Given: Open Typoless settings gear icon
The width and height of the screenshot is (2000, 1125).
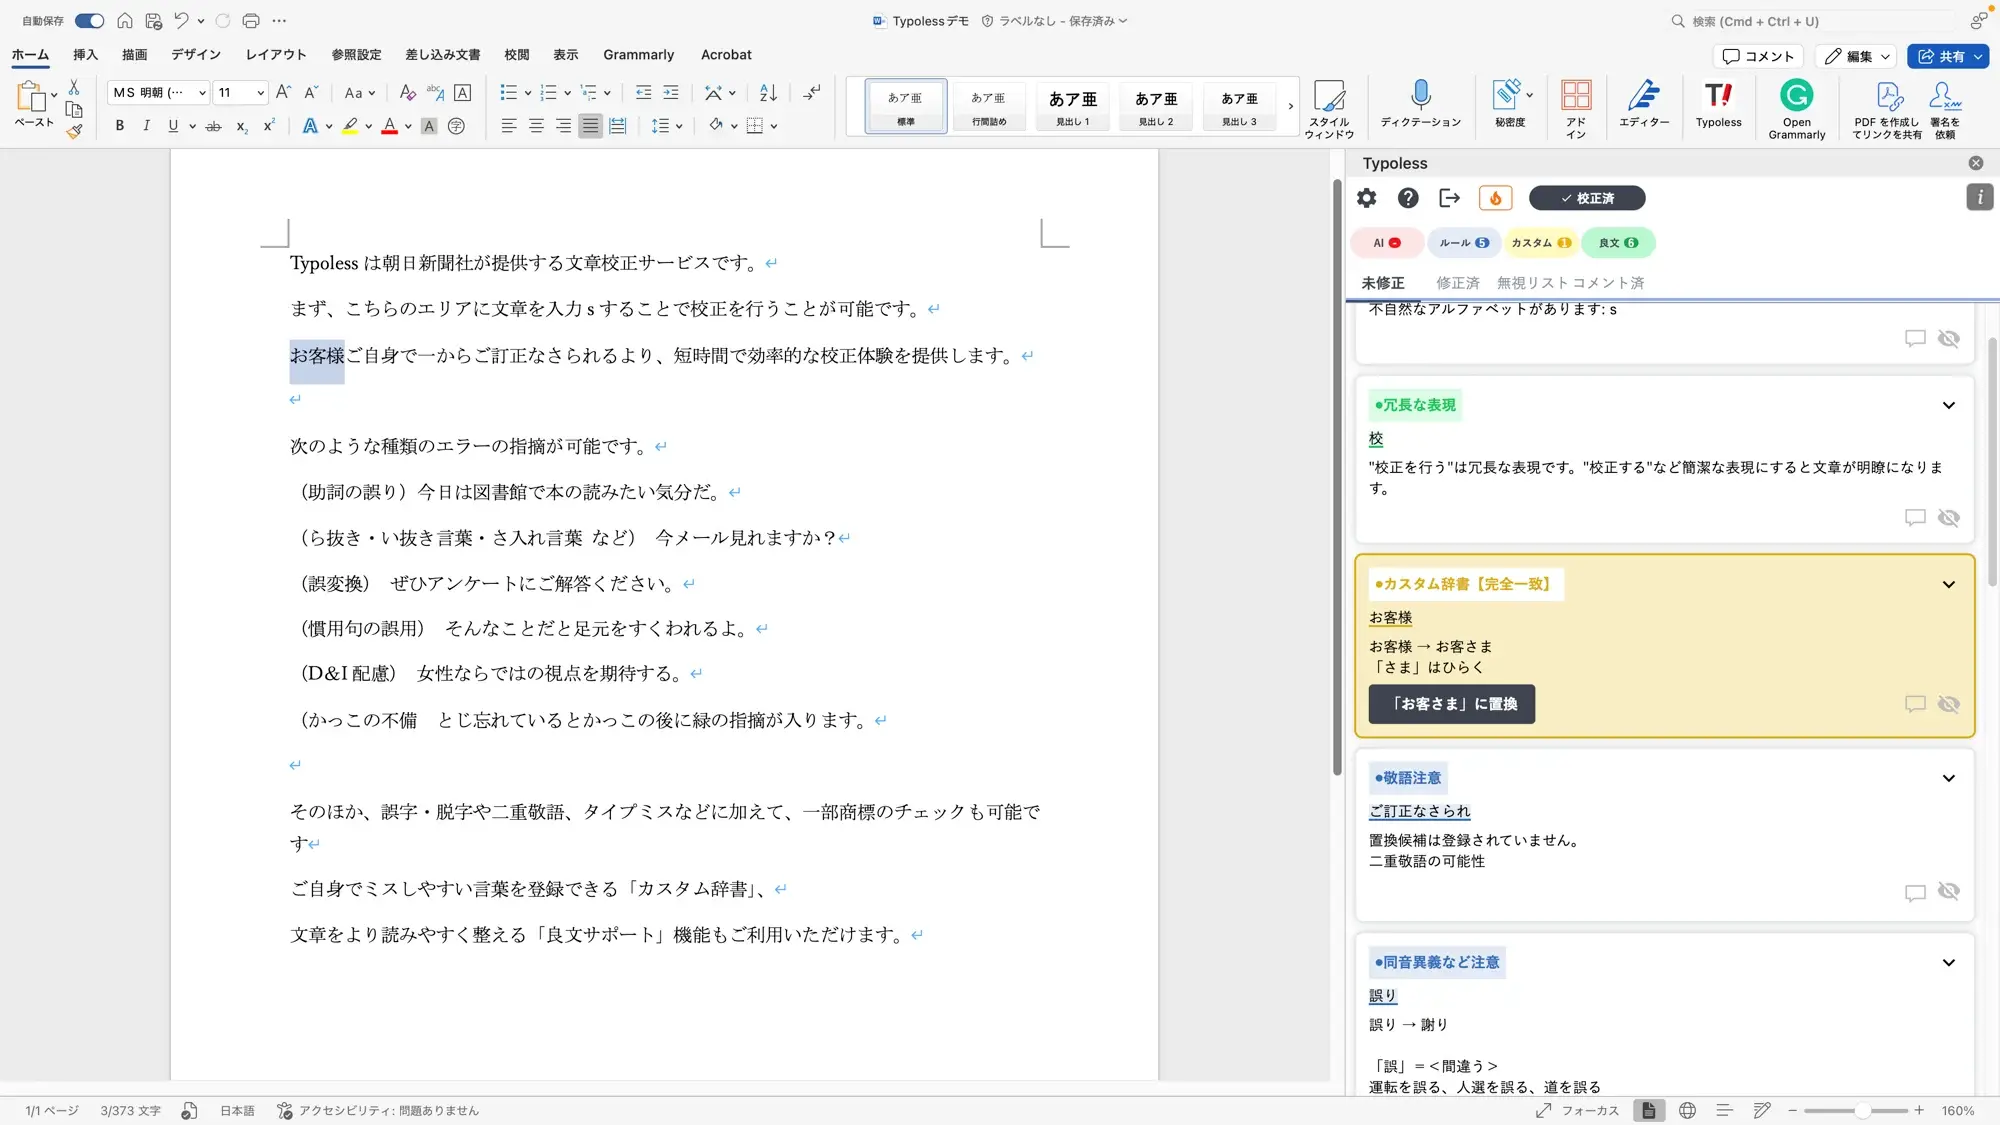Looking at the screenshot, I should [1366, 198].
